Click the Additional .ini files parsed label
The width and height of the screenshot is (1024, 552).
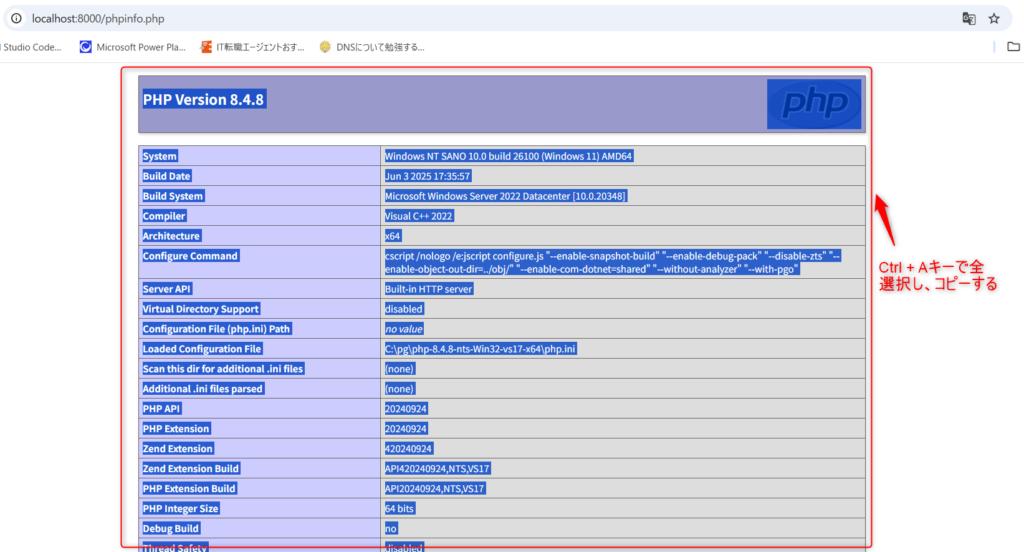(202, 389)
